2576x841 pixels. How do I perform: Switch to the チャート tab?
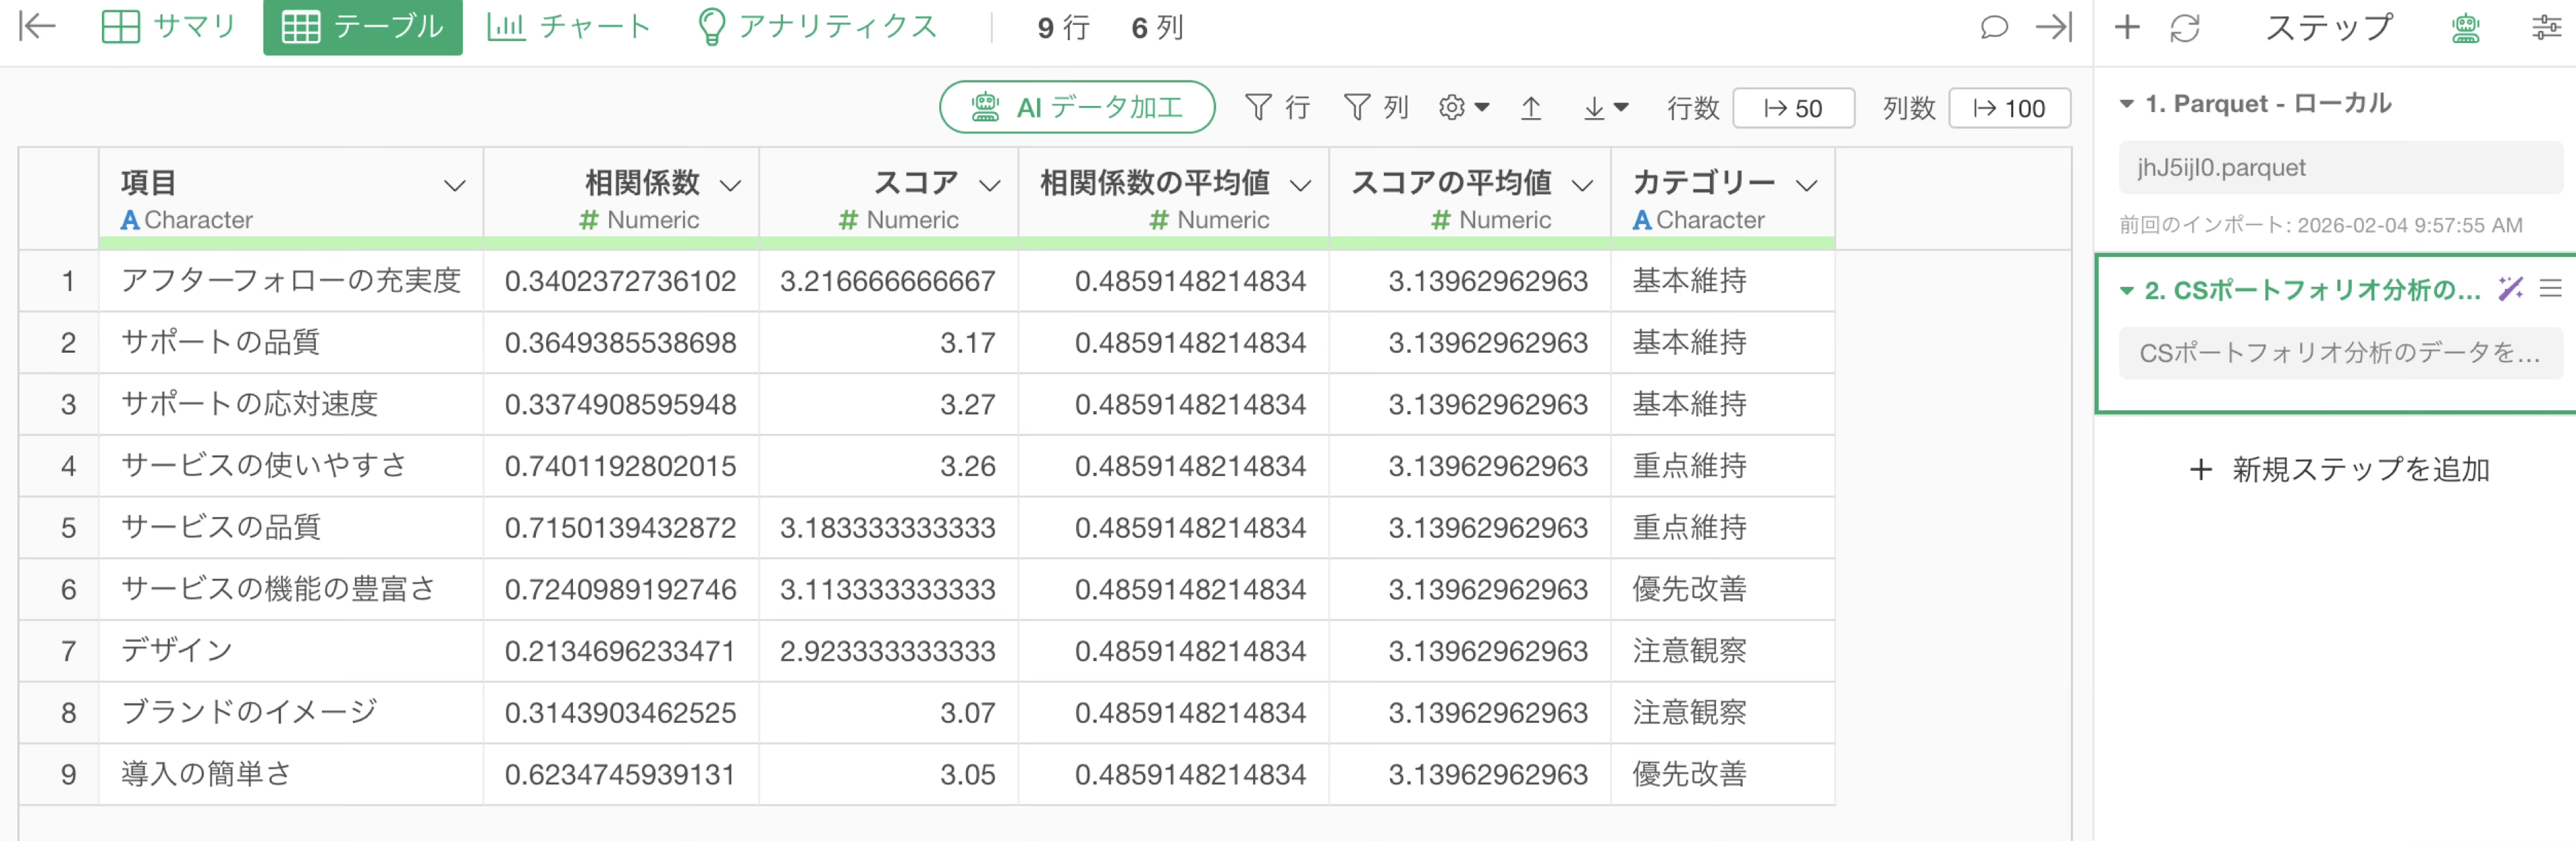click(568, 27)
